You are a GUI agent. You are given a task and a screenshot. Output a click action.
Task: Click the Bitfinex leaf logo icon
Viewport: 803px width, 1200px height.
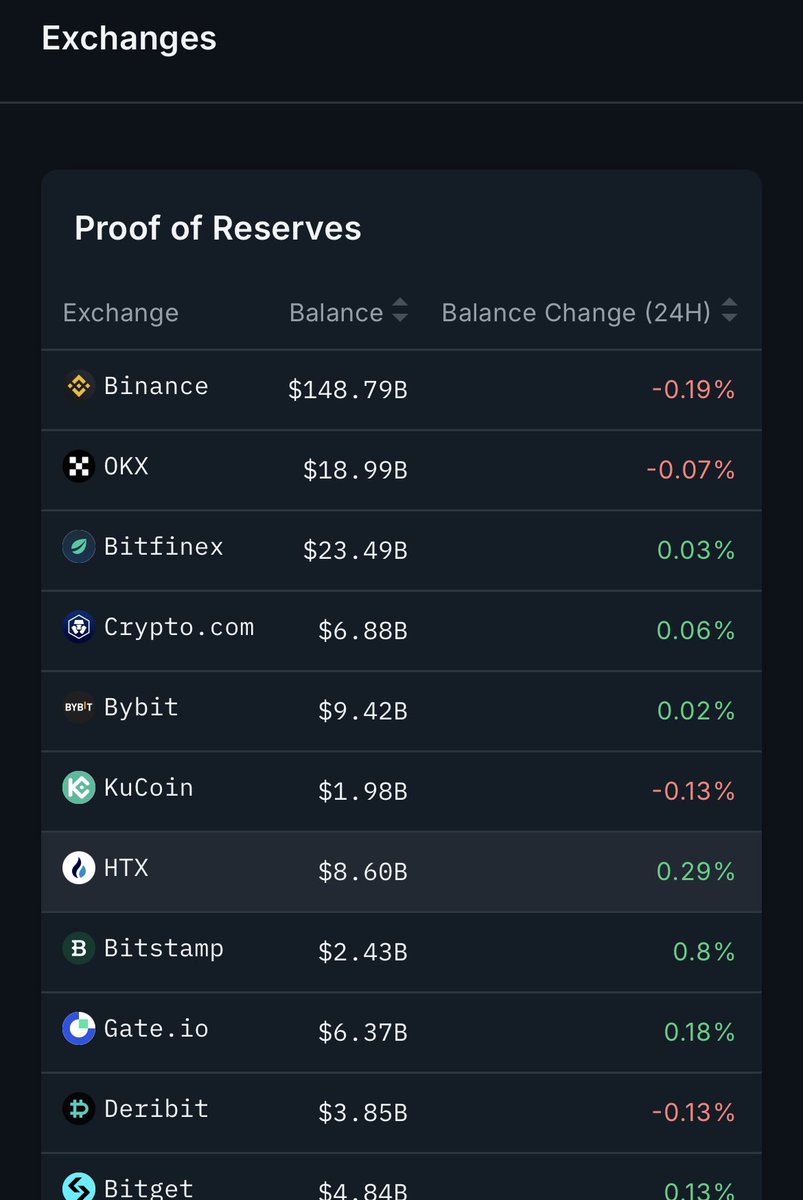[x=79, y=547]
